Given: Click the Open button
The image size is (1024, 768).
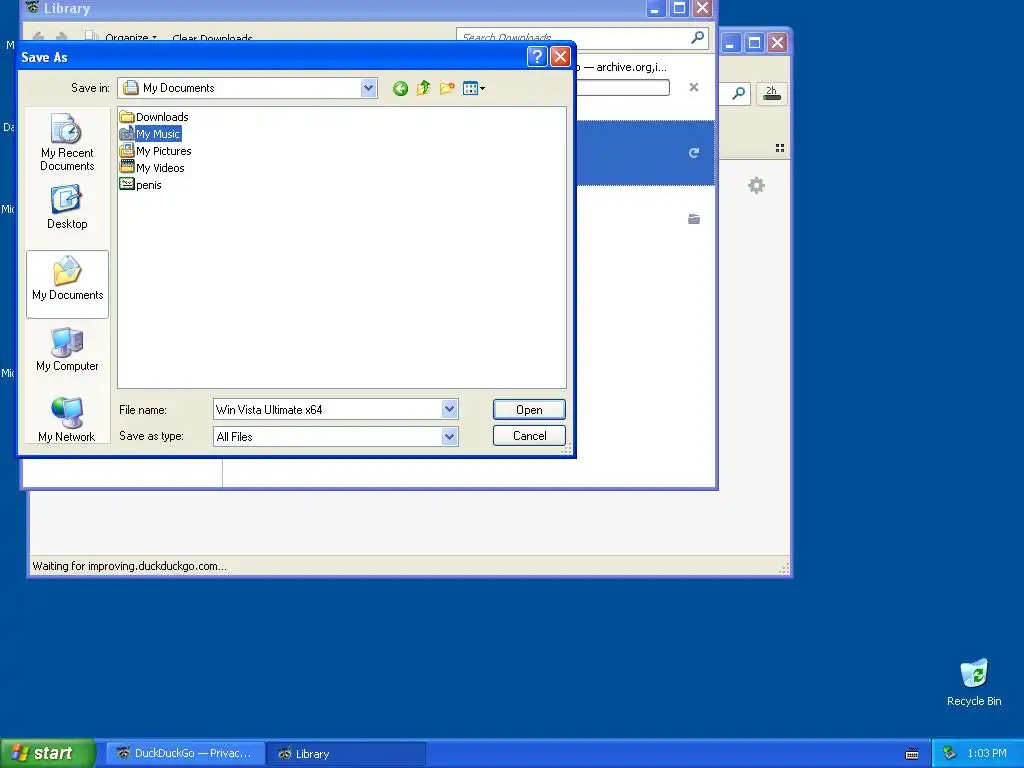Looking at the screenshot, I should click(529, 409).
